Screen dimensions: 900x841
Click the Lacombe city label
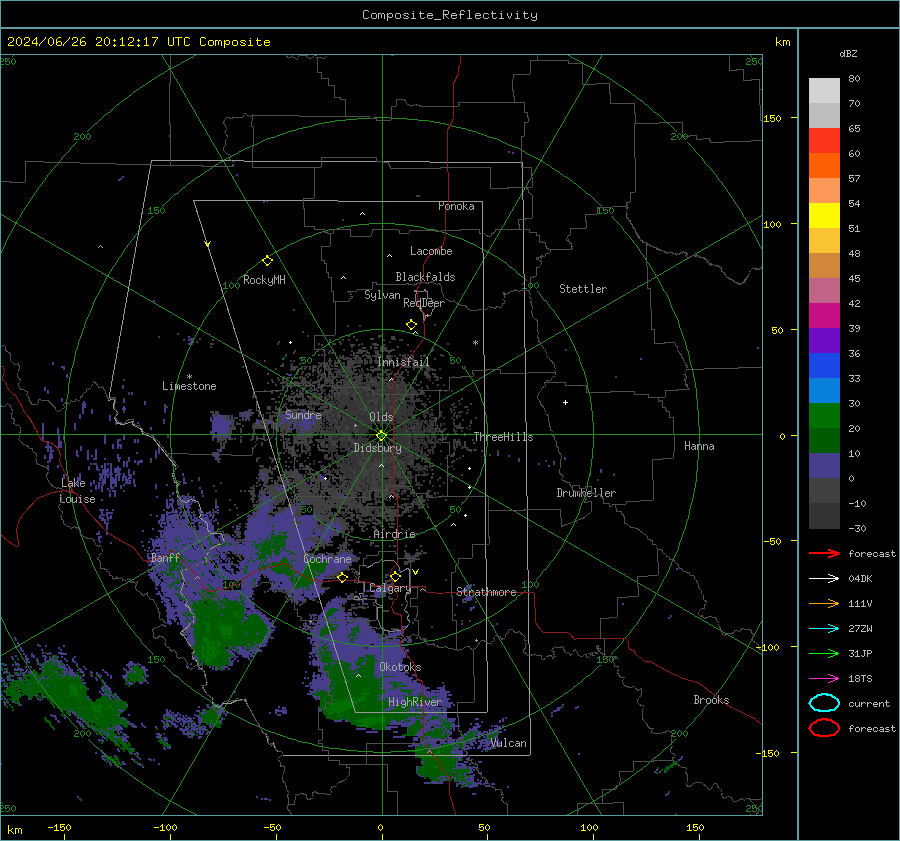431,251
